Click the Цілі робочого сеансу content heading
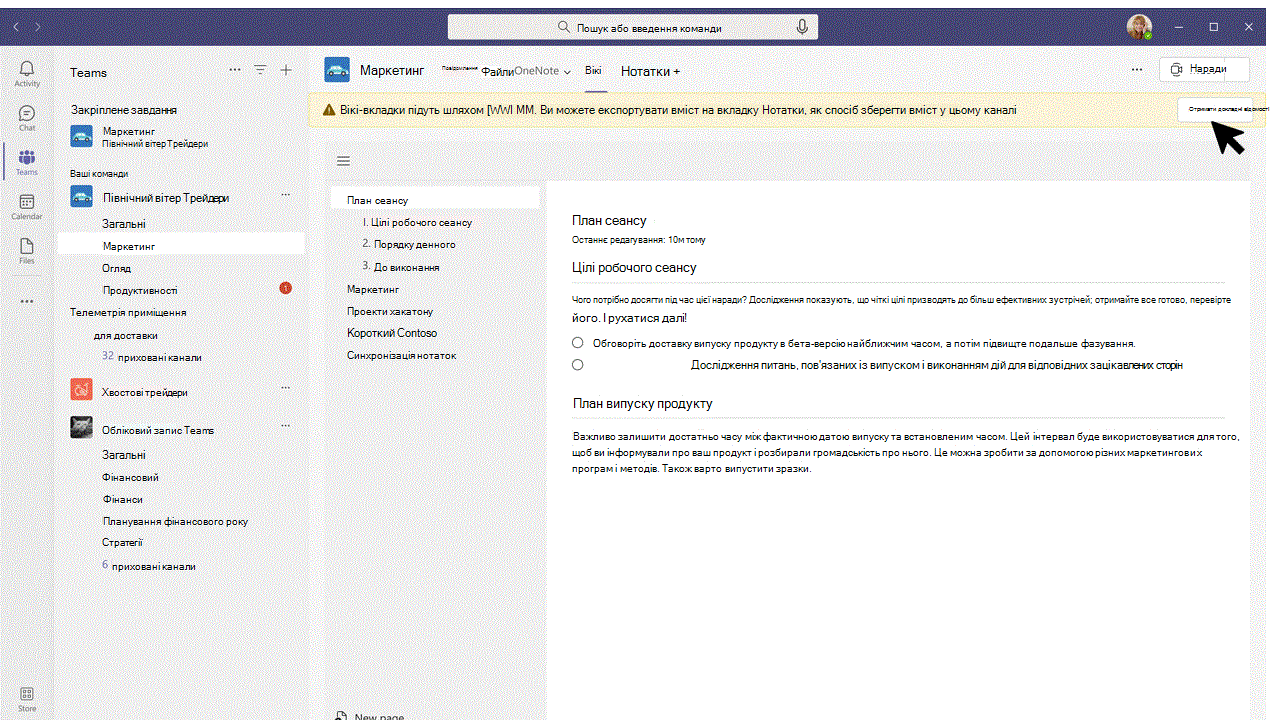The width and height of the screenshot is (1280, 720). point(634,267)
